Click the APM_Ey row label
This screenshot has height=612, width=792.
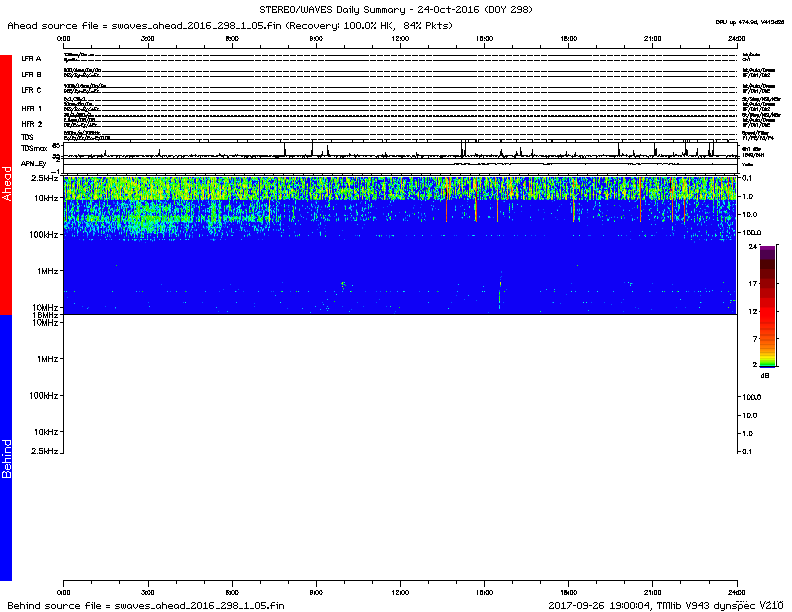(34, 162)
